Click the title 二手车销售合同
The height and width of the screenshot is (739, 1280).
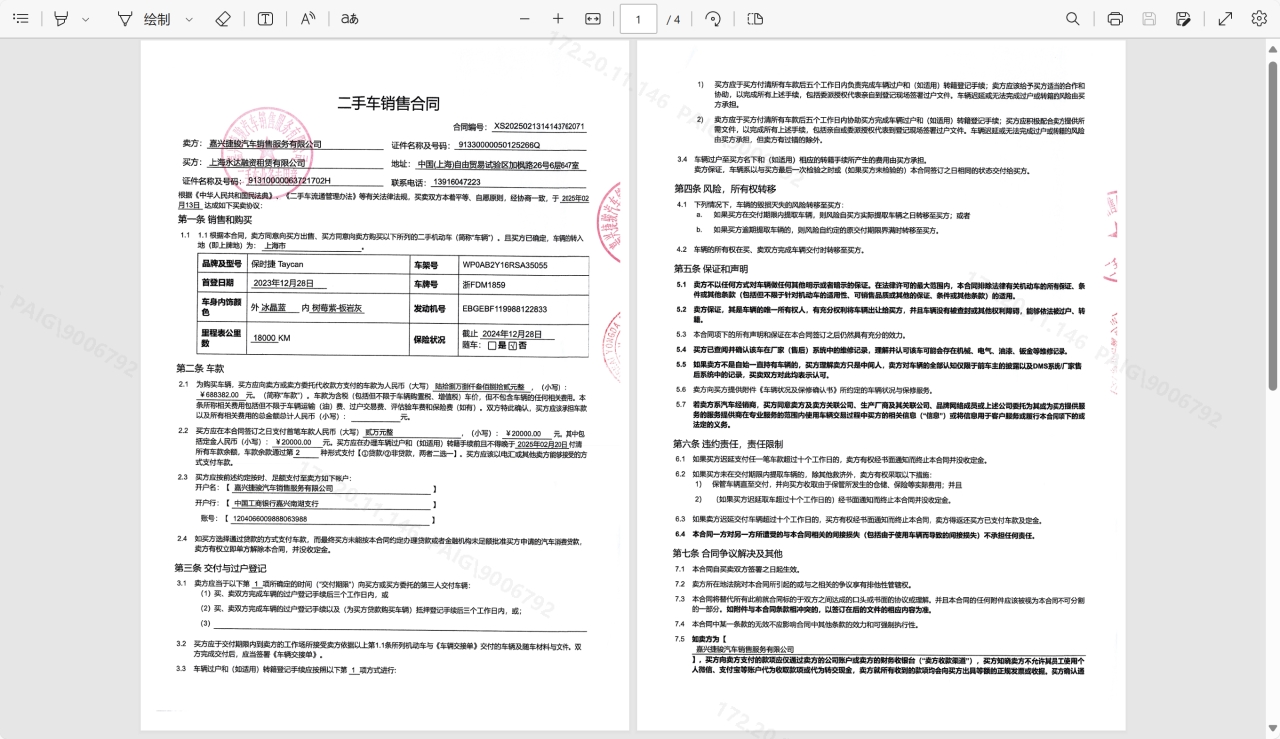click(x=388, y=103)
